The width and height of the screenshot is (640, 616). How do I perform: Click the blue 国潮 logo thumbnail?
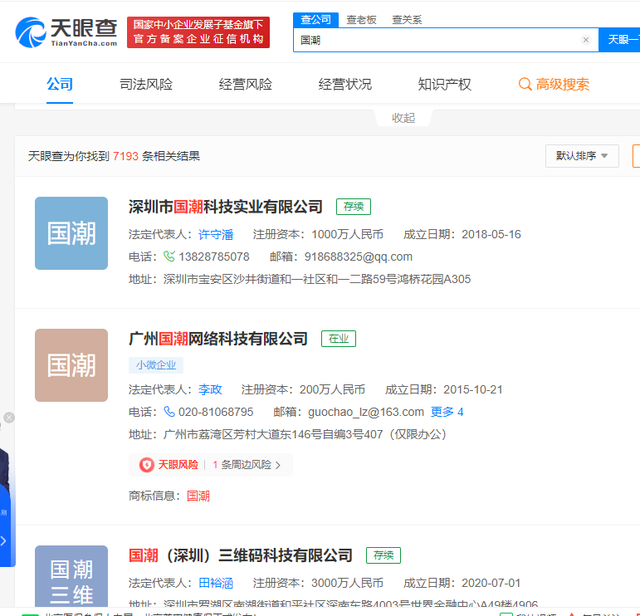click(71, 233)
